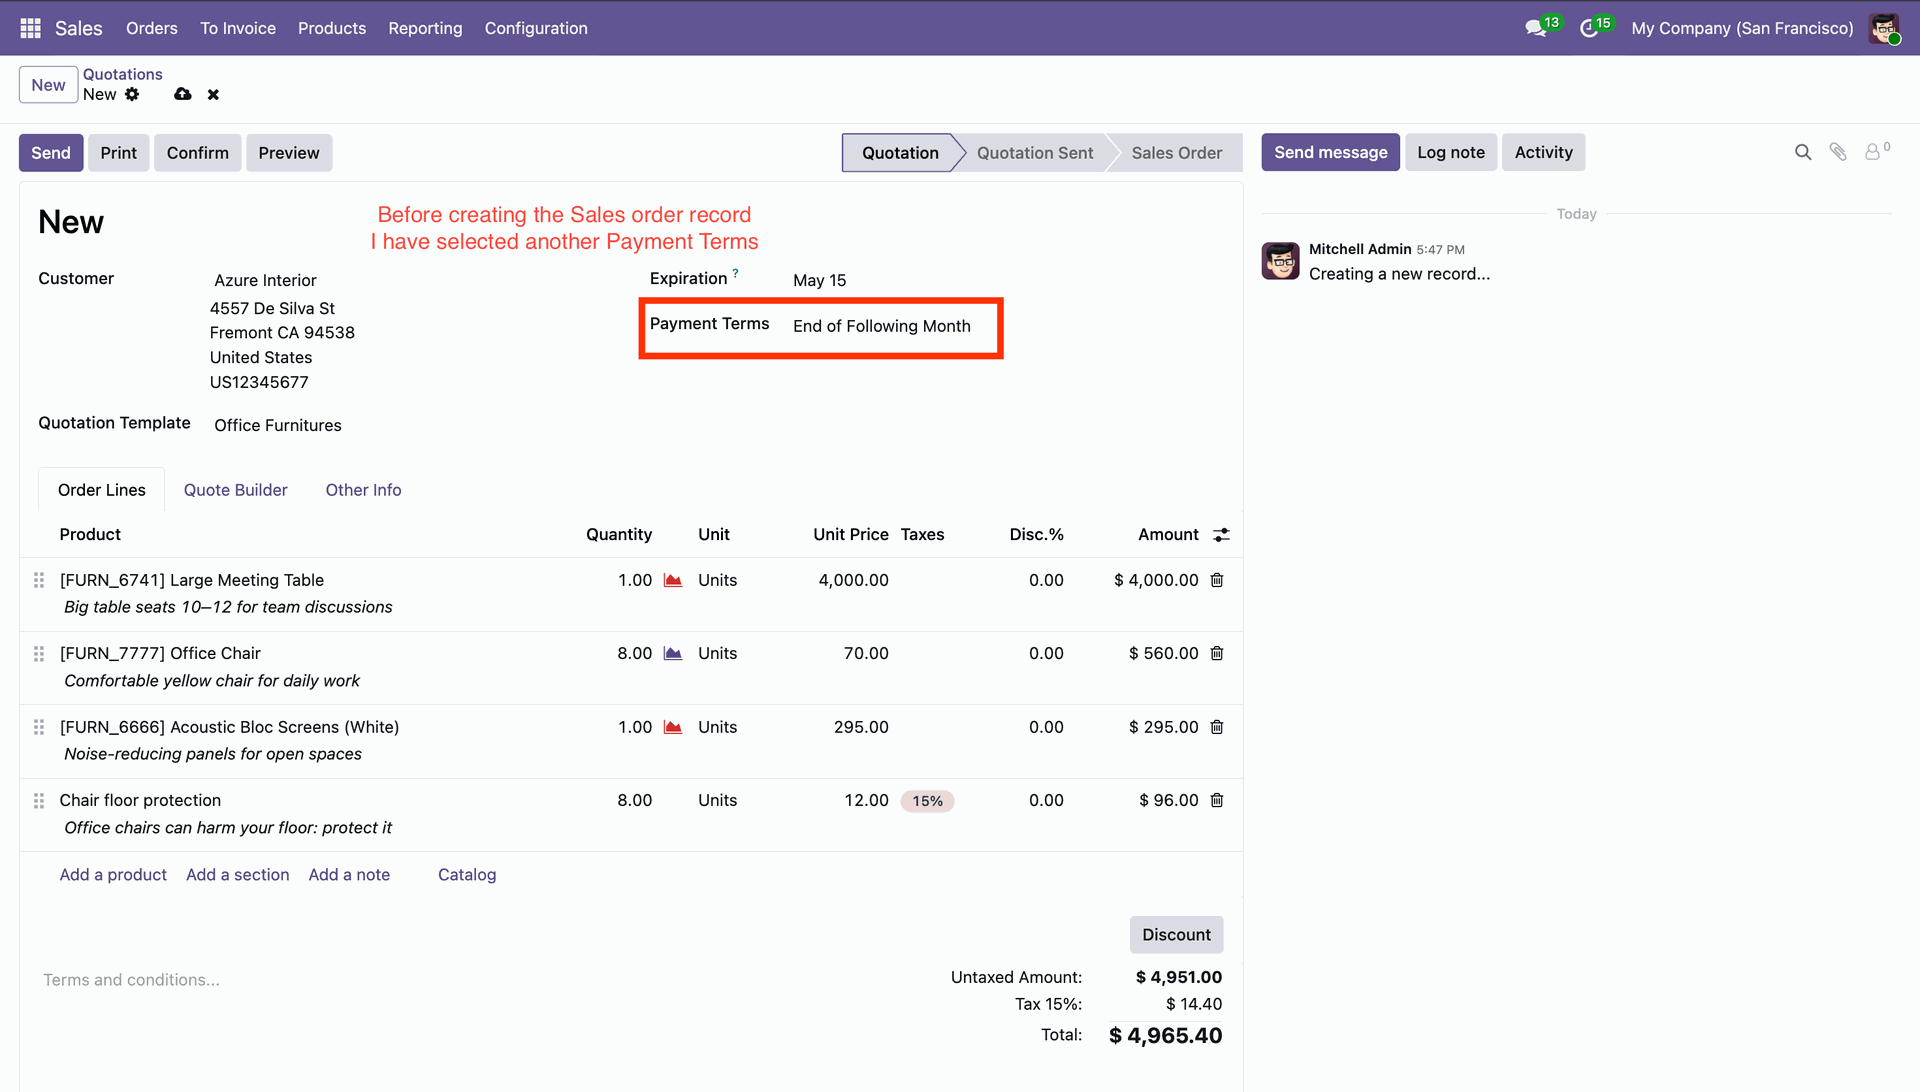Open the company switcher My Company (San Francisco)

1742,28
